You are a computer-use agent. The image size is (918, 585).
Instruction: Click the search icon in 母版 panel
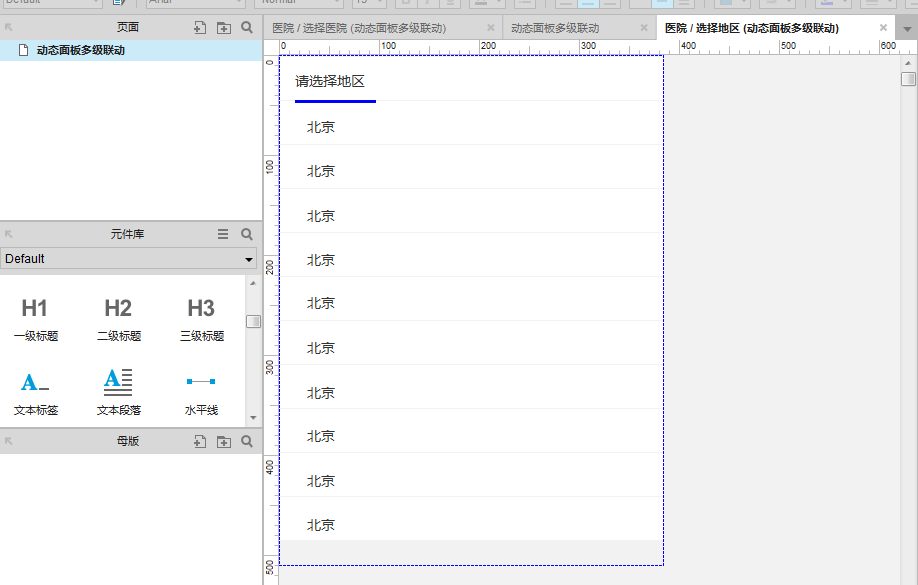click(x=246, y=440)
